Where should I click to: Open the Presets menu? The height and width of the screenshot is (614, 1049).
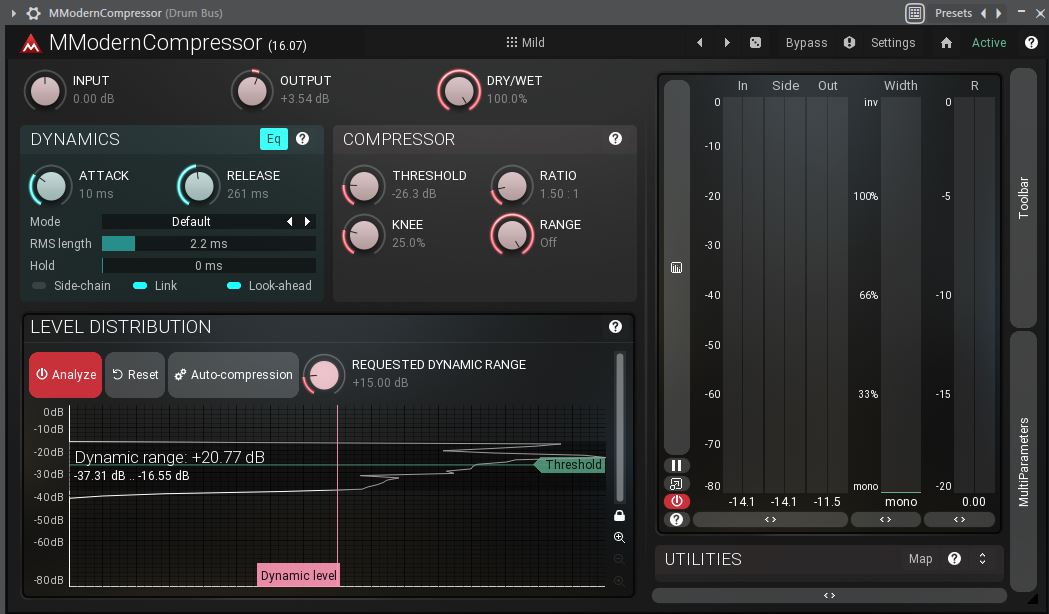click(953, 13)
